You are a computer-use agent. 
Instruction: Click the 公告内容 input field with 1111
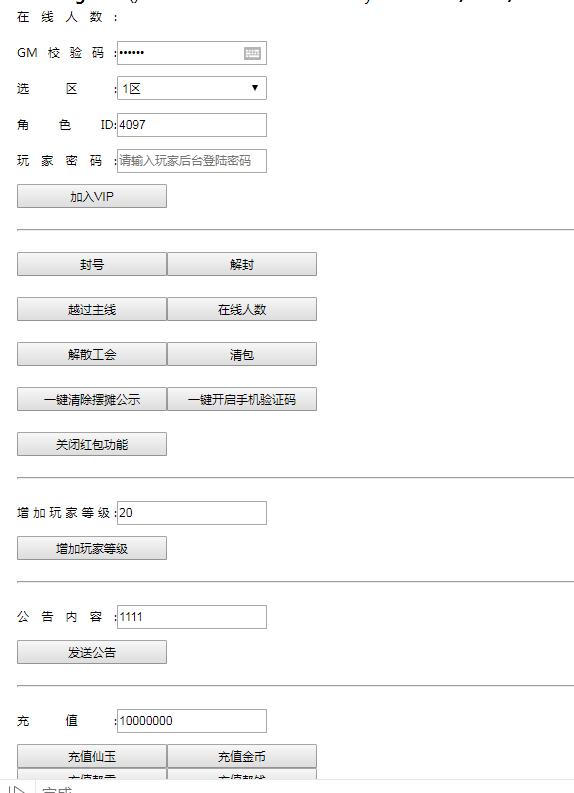pos(192,617)
